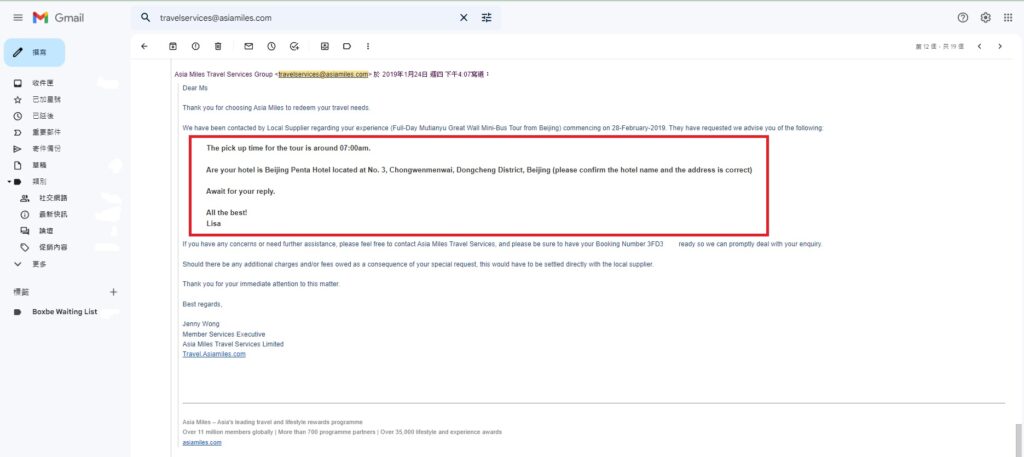This screenshot has width=1024, height=457.
Task: Click 'Thank you for choosing Asia Miles' line
Action: point(276,107)
